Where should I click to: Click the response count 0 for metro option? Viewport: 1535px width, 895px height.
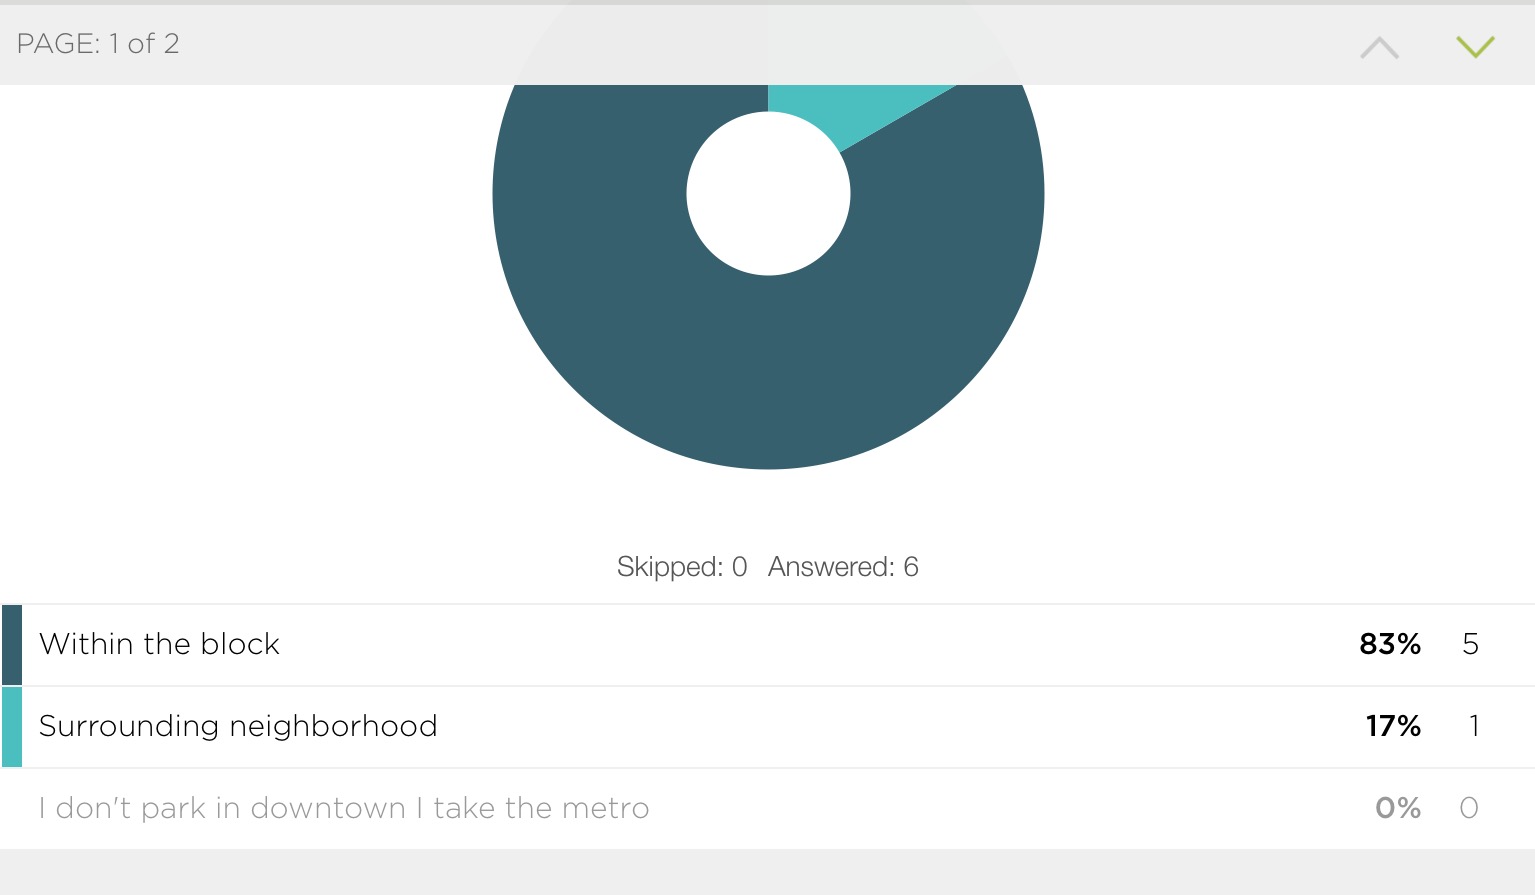coord(1469,808)
